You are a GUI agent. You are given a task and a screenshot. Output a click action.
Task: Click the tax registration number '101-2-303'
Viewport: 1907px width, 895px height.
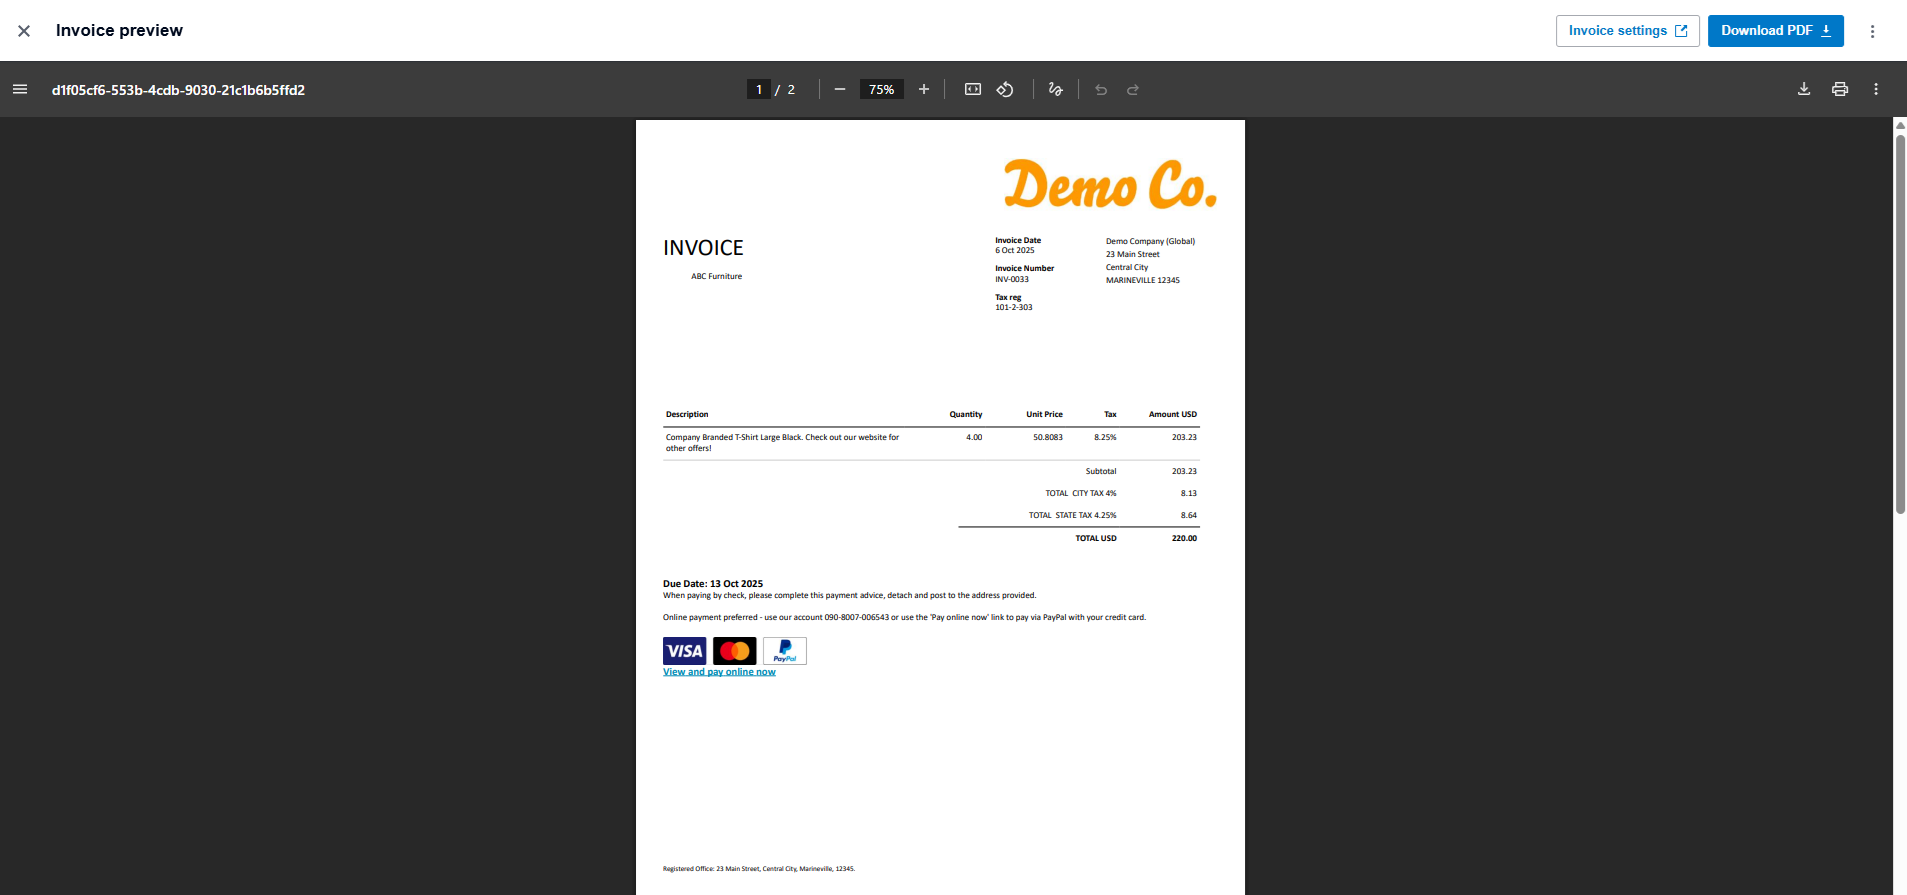(1014, 307)
